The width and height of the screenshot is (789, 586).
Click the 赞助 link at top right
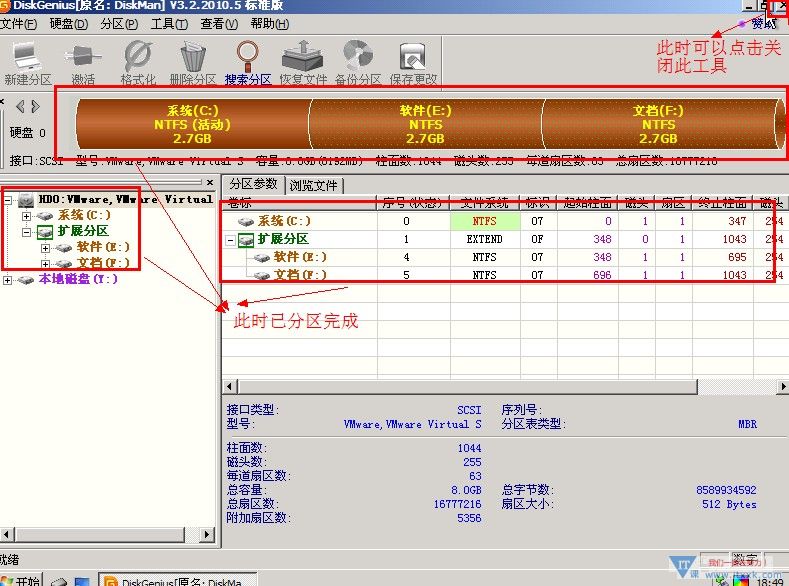(x=764, y=24)
